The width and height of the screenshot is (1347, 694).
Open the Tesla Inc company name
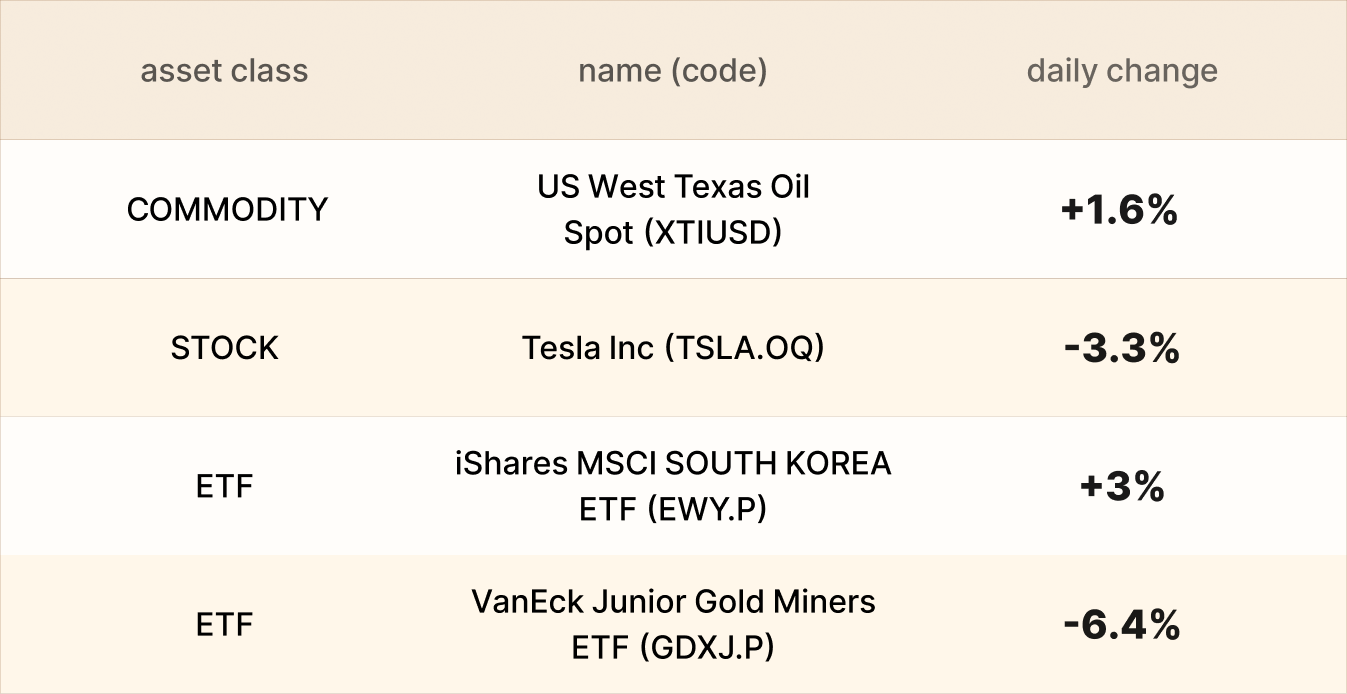tap(590, 348)
